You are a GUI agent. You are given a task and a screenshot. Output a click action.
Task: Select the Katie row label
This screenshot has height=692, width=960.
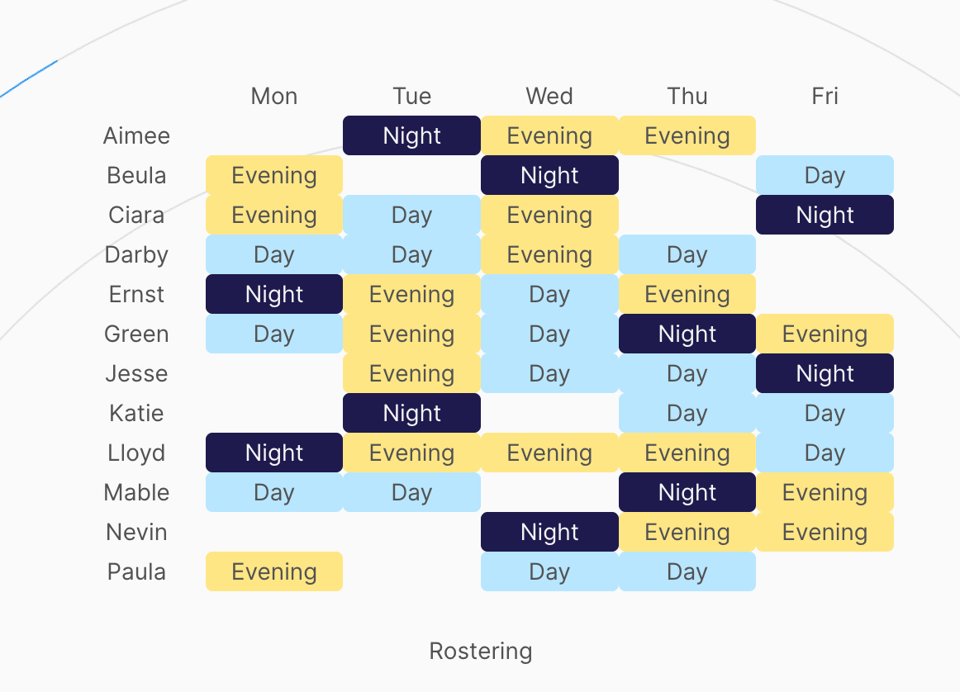[x=137, y=414]
